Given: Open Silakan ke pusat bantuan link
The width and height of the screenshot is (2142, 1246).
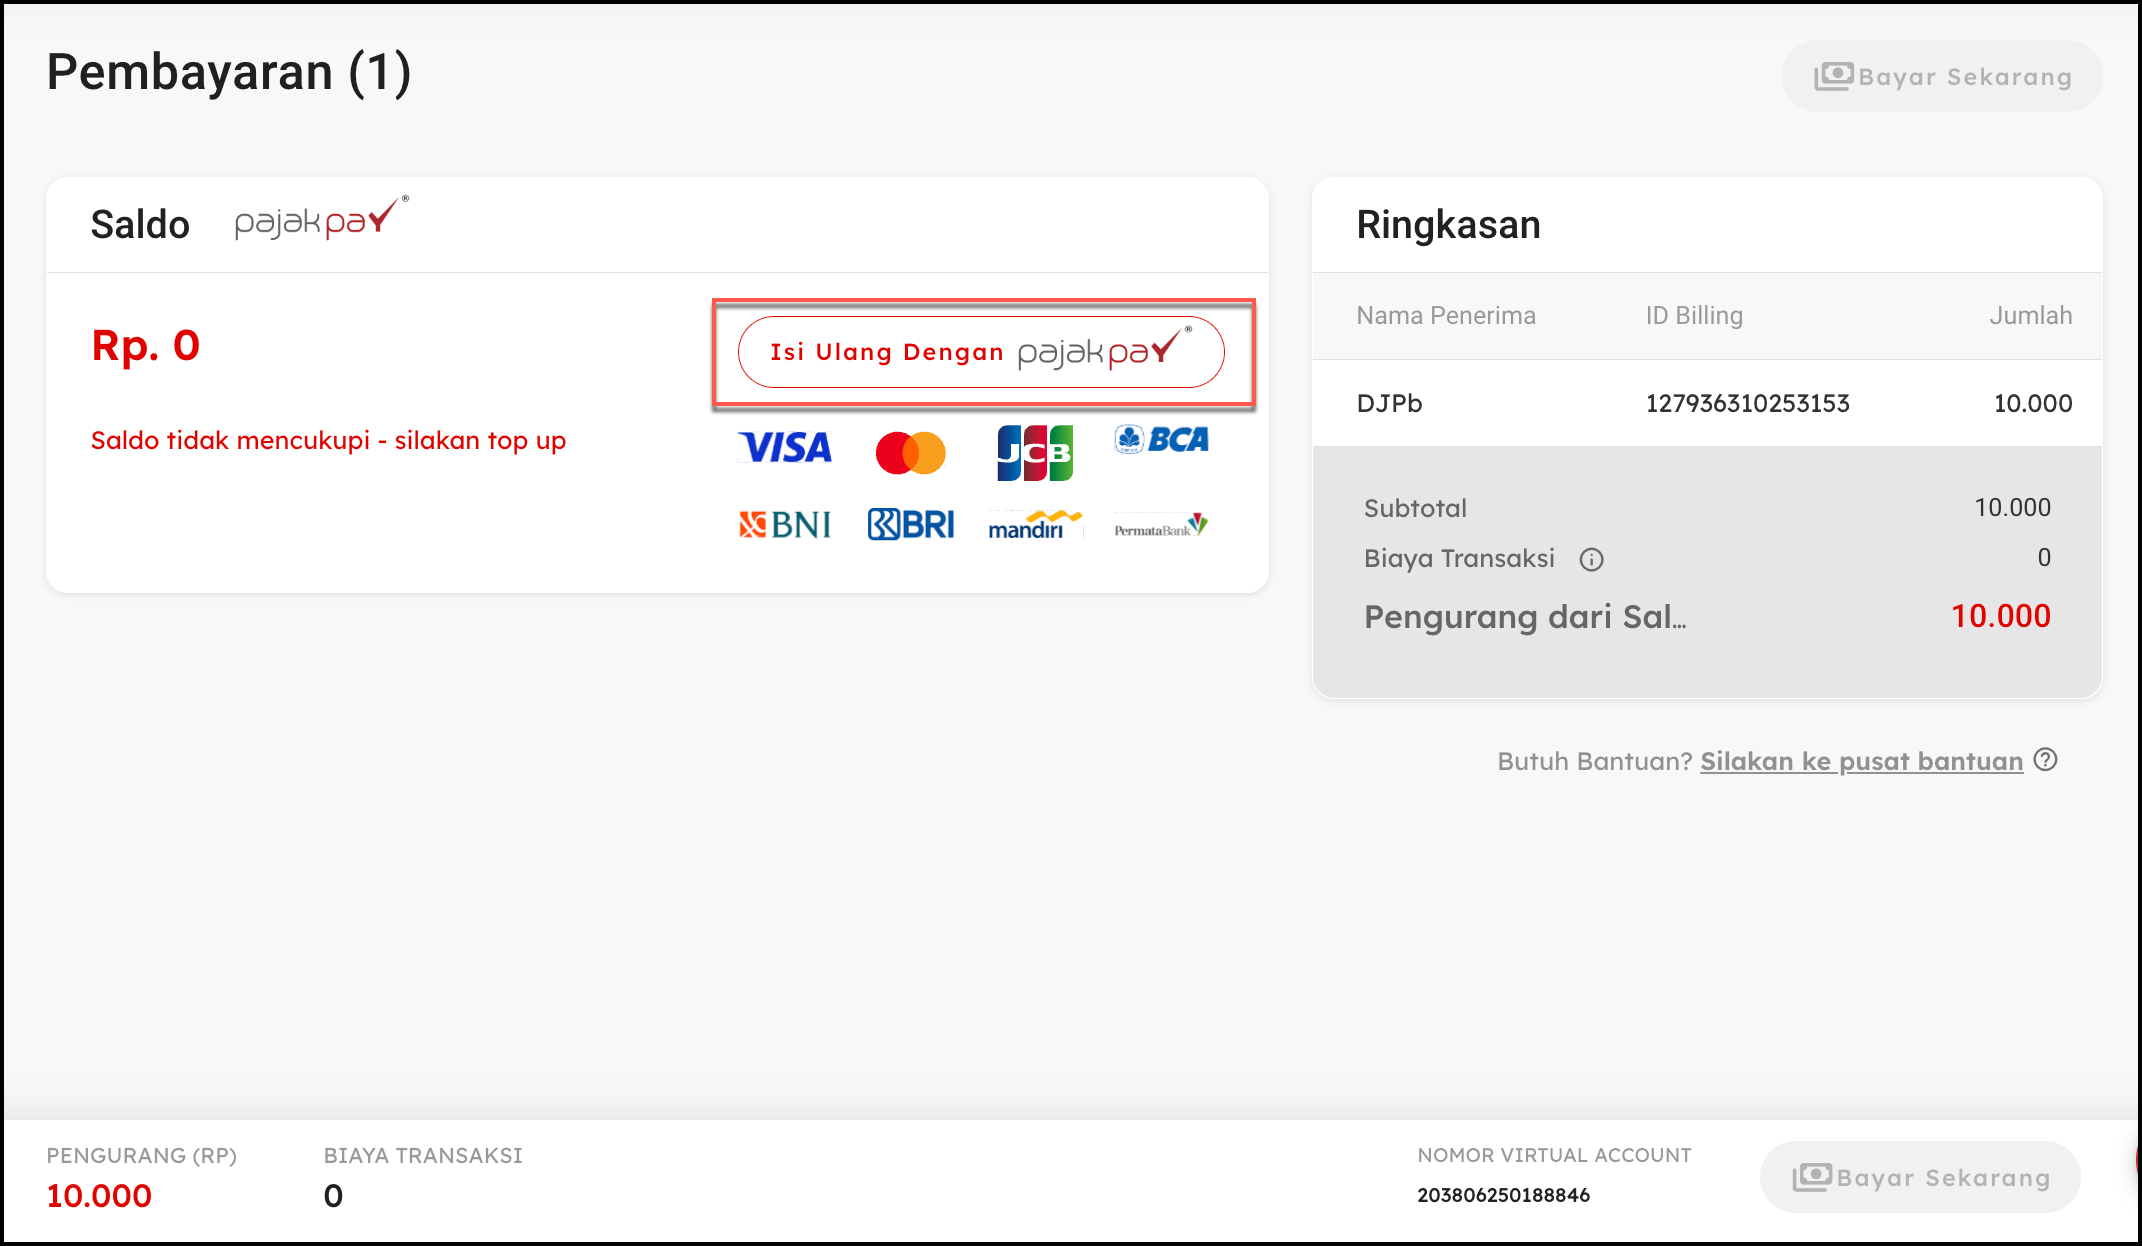Looking at the screenshot, I should [x=1861, y=761].
